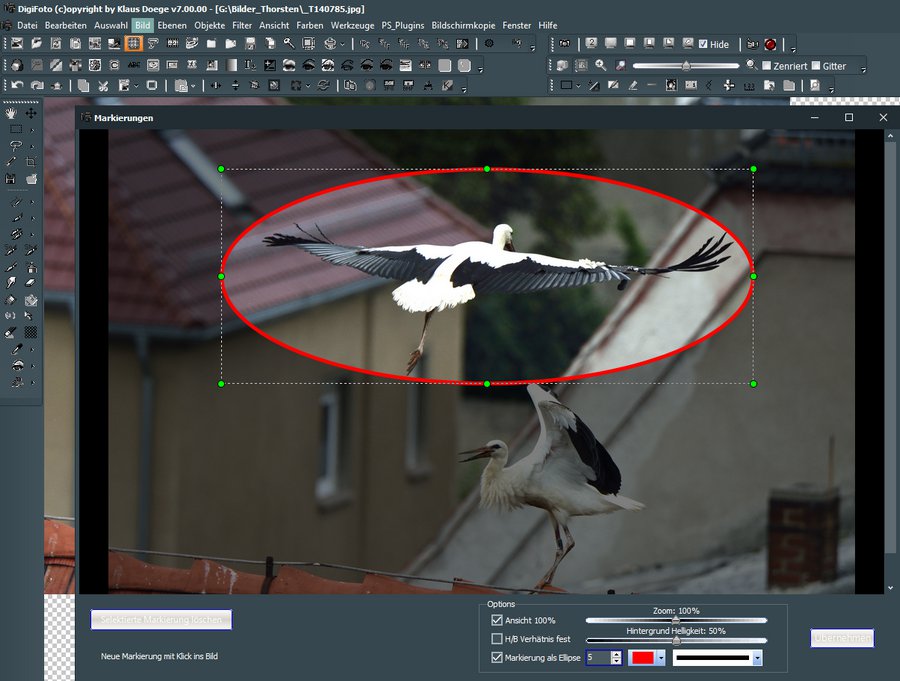900x681 pixels.
Task: Enable H/B Verhältnis fest checkbox
Action: [x=497, y=639]
